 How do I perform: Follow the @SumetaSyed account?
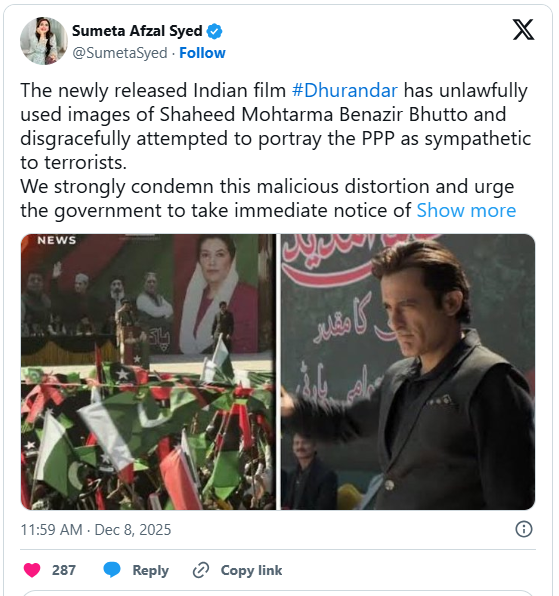point(202,53)
